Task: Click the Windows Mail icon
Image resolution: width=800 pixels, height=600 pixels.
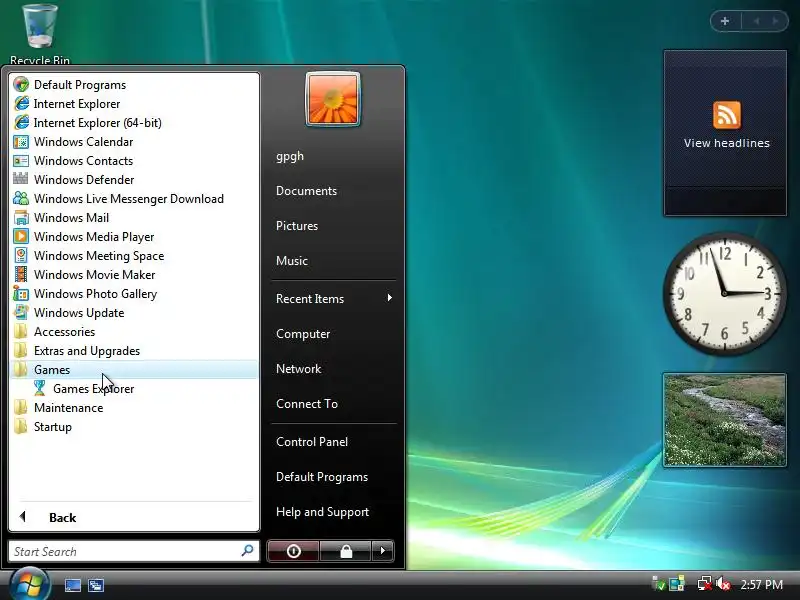Action: (x=21, y=218)
